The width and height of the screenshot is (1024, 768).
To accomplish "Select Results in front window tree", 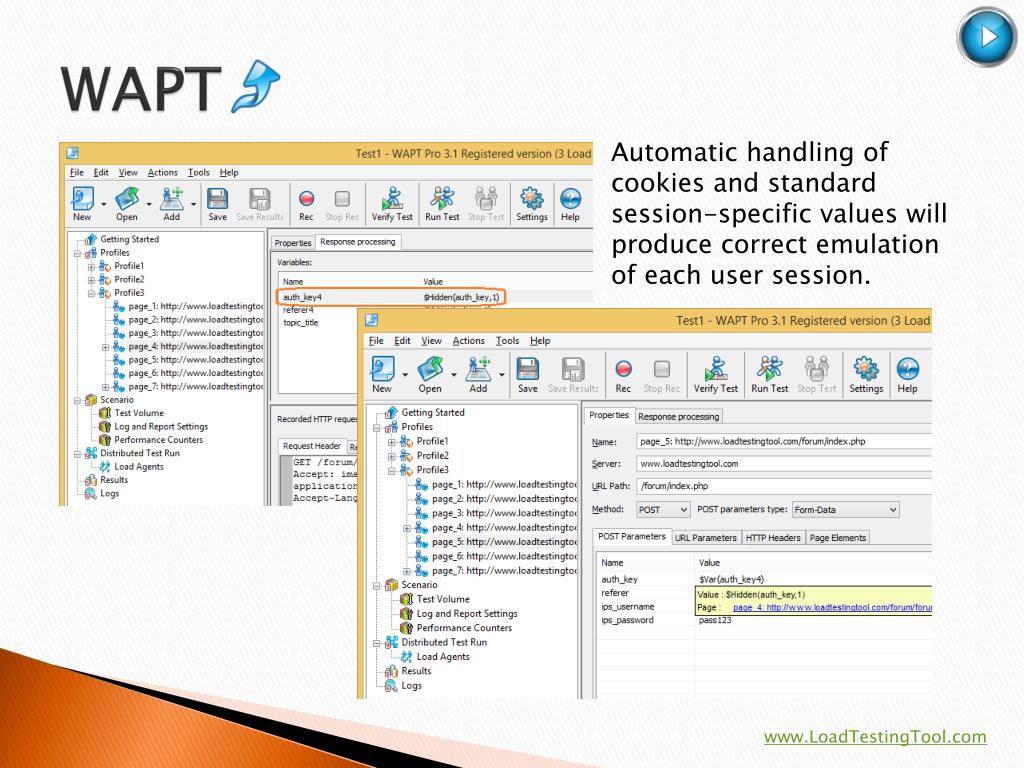I will [416, 671].
